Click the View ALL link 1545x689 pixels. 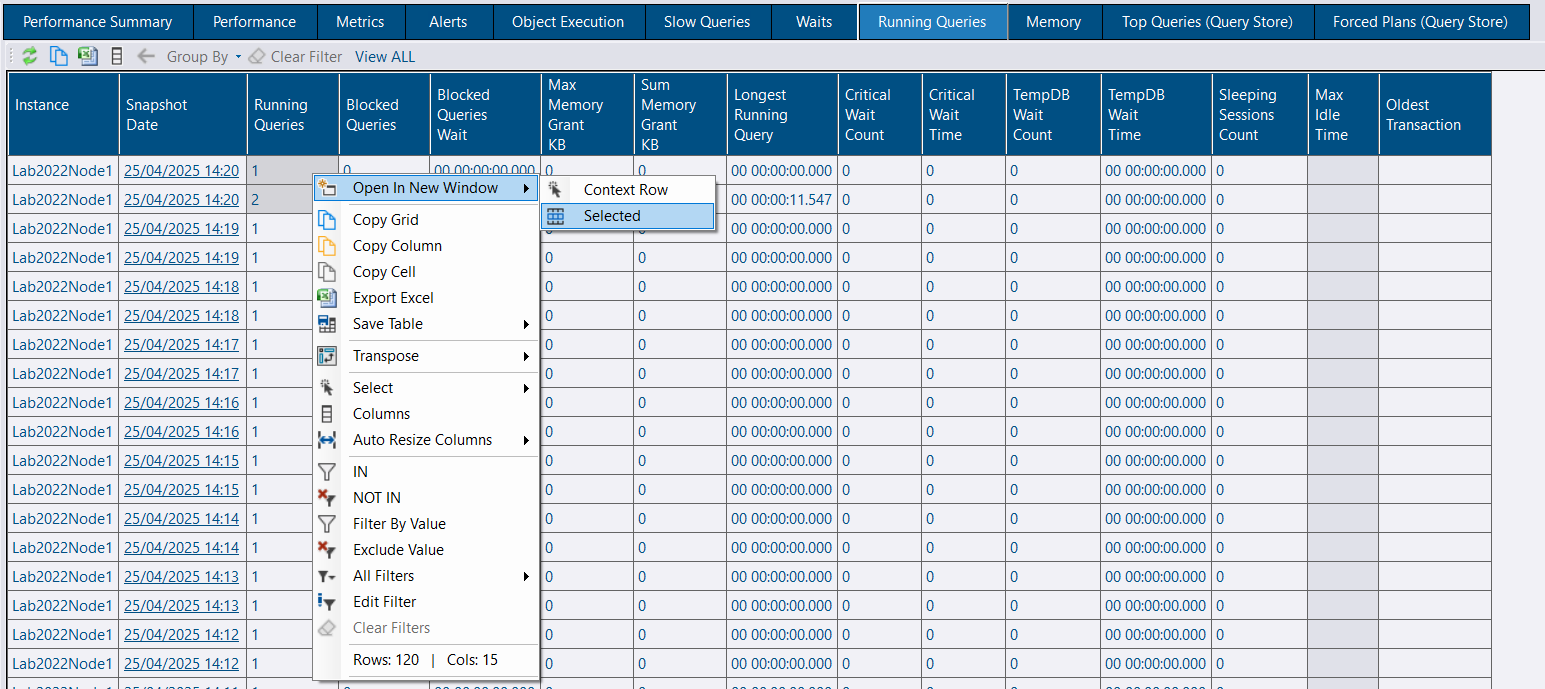coord(384,56)
